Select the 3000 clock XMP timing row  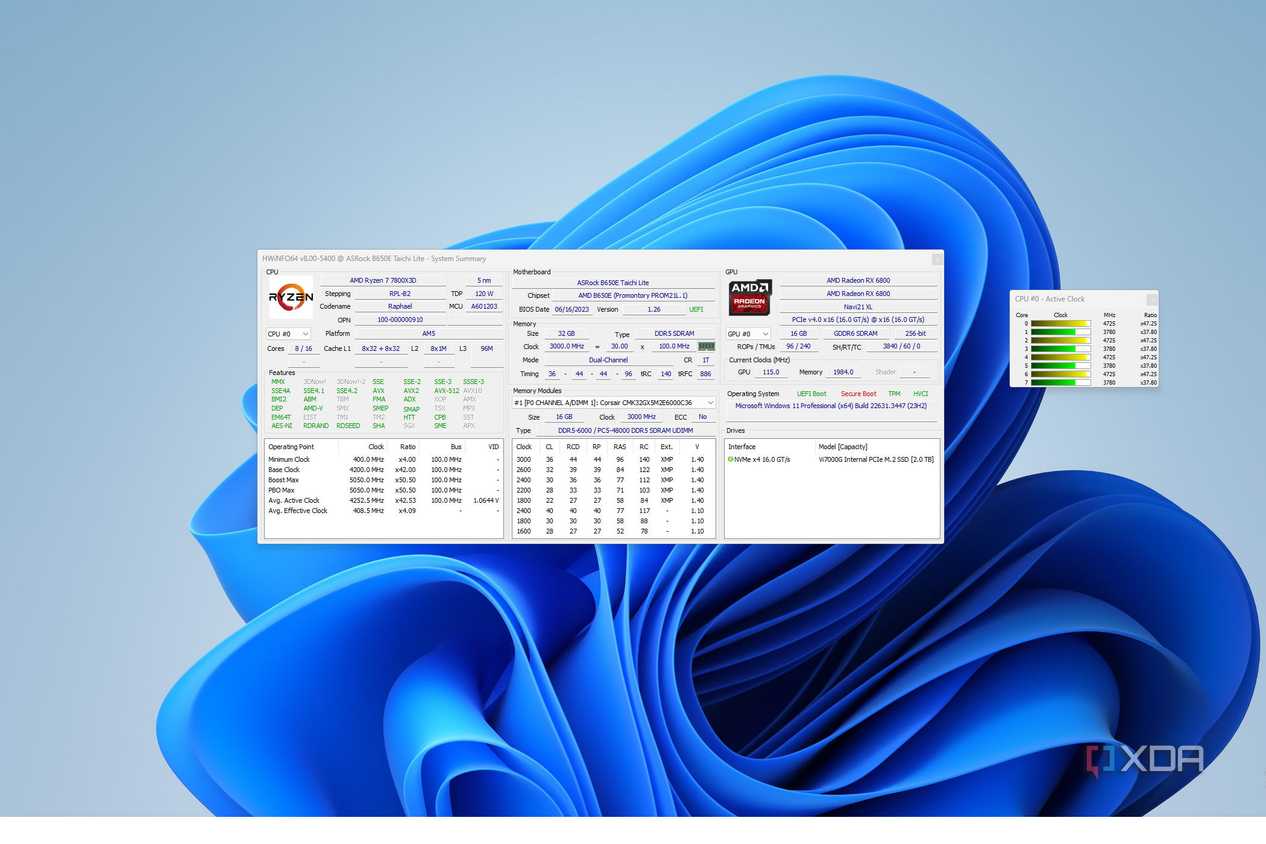coord(613,460)
